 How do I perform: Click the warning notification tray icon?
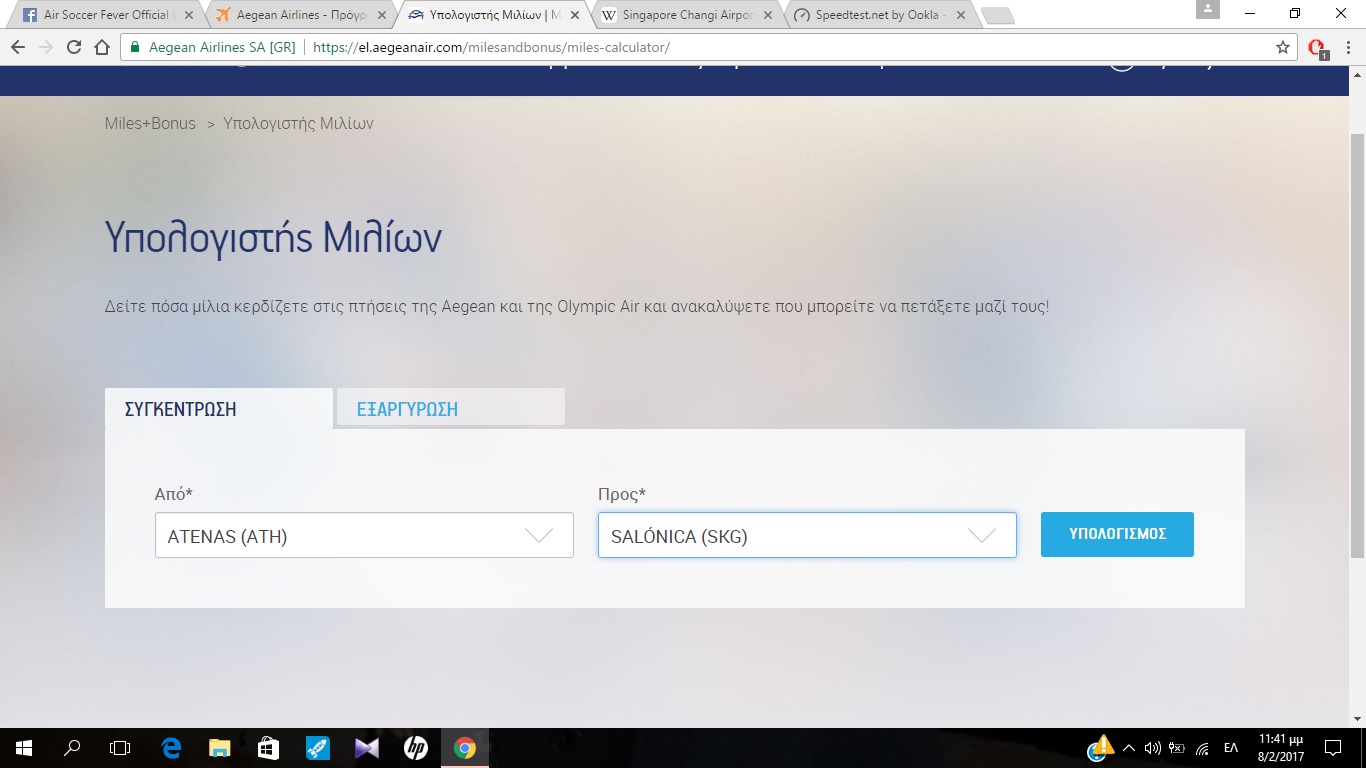coord(1101,747)
